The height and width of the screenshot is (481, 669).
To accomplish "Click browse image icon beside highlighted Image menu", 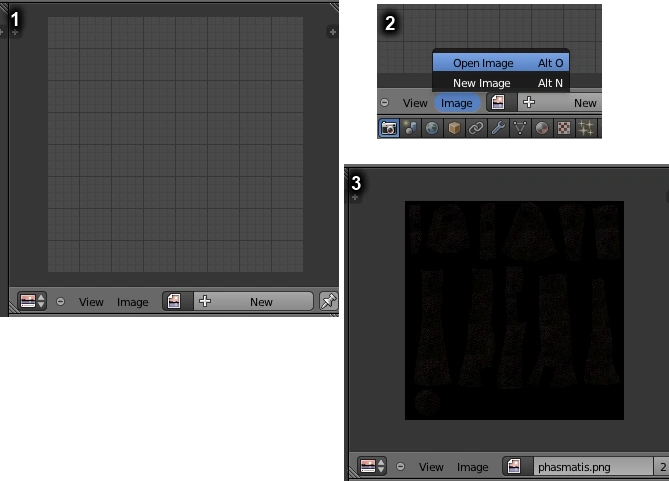I will (x=501, y=102).
